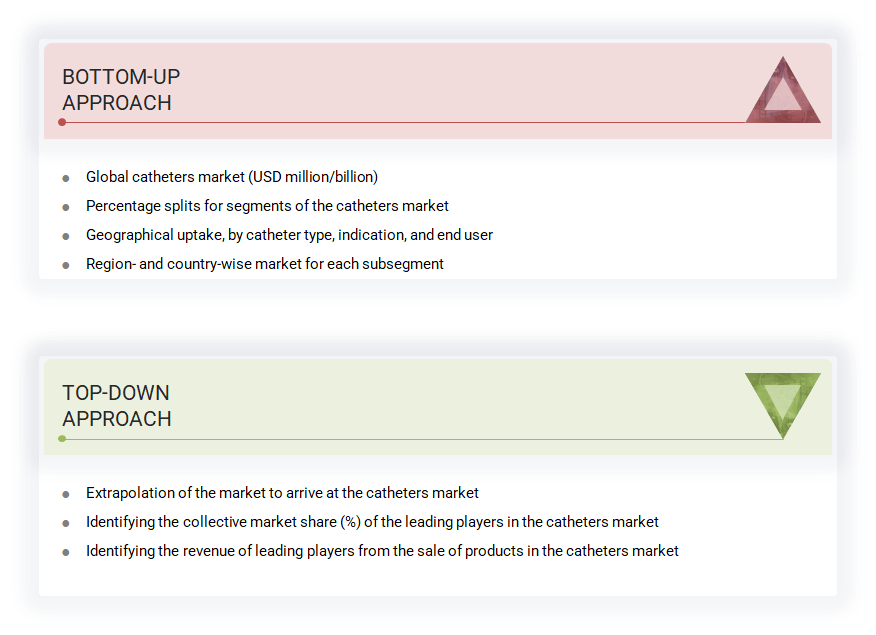This screenshot has height=635, width=876.
Task: Click Region- and country-wise market text
Action: [x=265, y=264]
